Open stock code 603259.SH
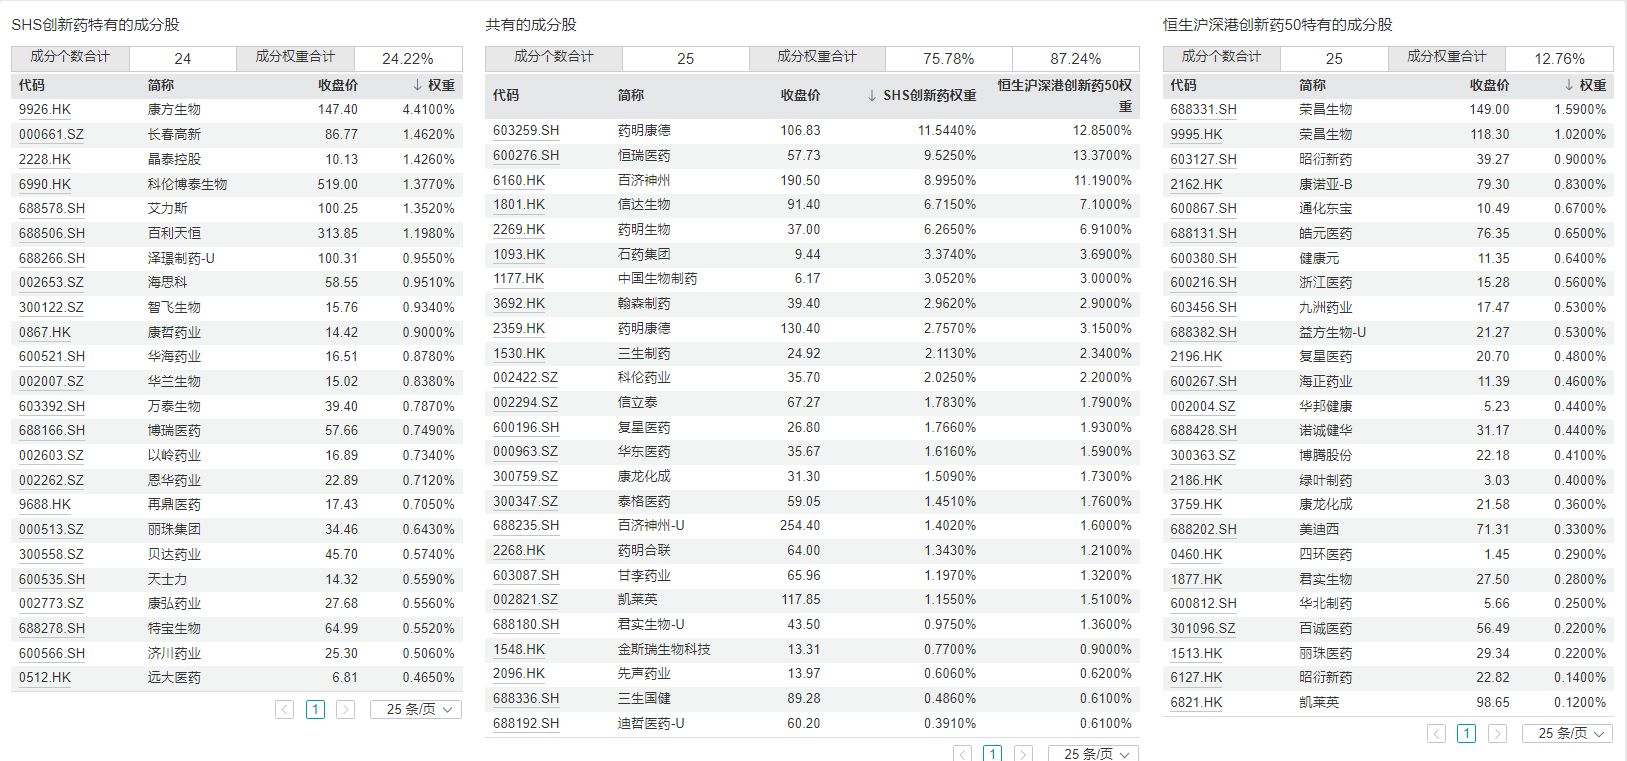This screenshot has height=761, width=1627. [526, 130]
